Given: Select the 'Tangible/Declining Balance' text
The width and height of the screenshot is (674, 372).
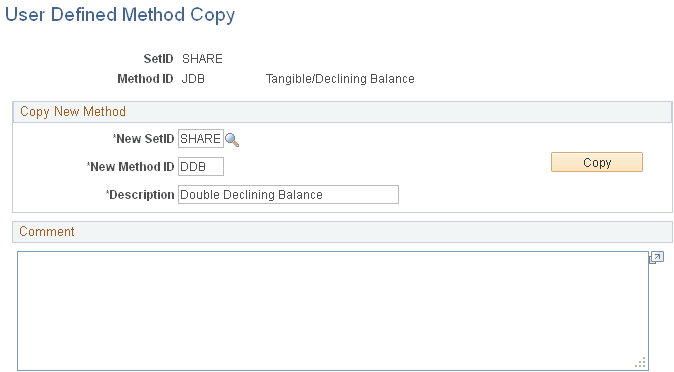Looking at the screenshot, I should tap(340, 79).
